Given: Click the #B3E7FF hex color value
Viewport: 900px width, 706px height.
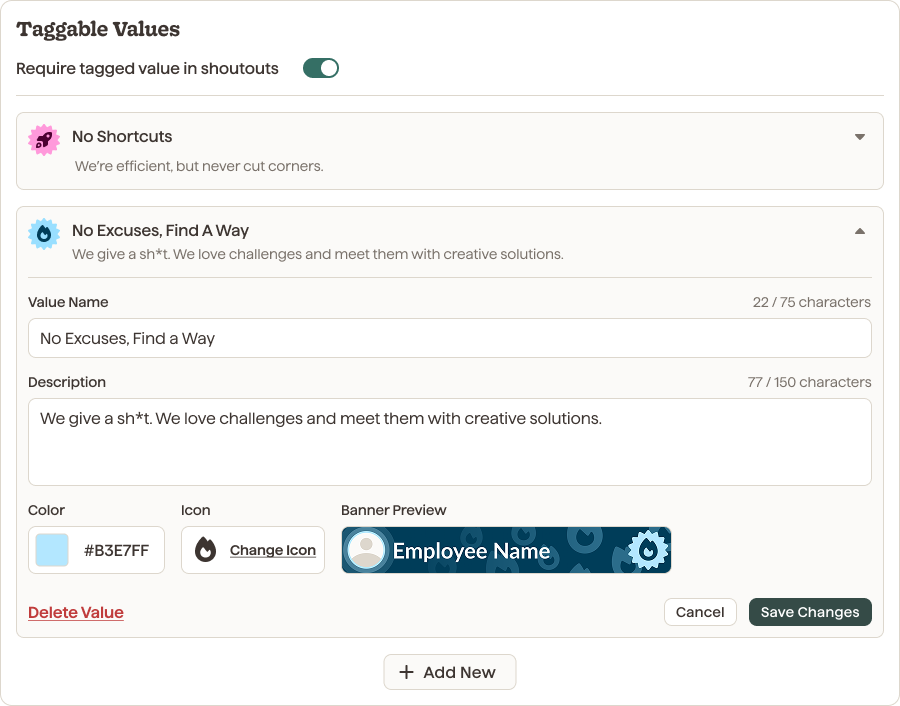Looking at the screenshot, I should click(x=117, y=550).
